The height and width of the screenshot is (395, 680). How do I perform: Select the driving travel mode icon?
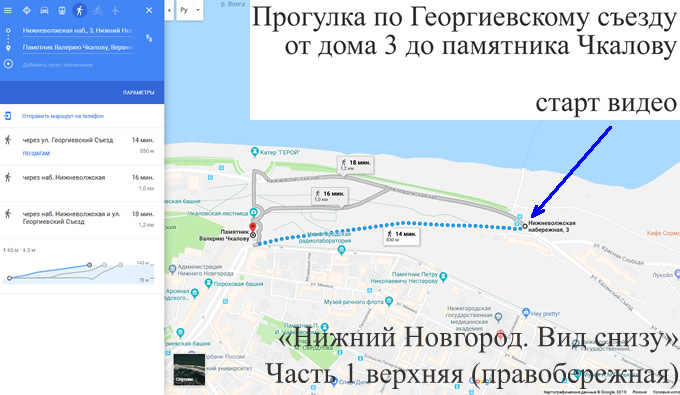click(x=44, y=10)
